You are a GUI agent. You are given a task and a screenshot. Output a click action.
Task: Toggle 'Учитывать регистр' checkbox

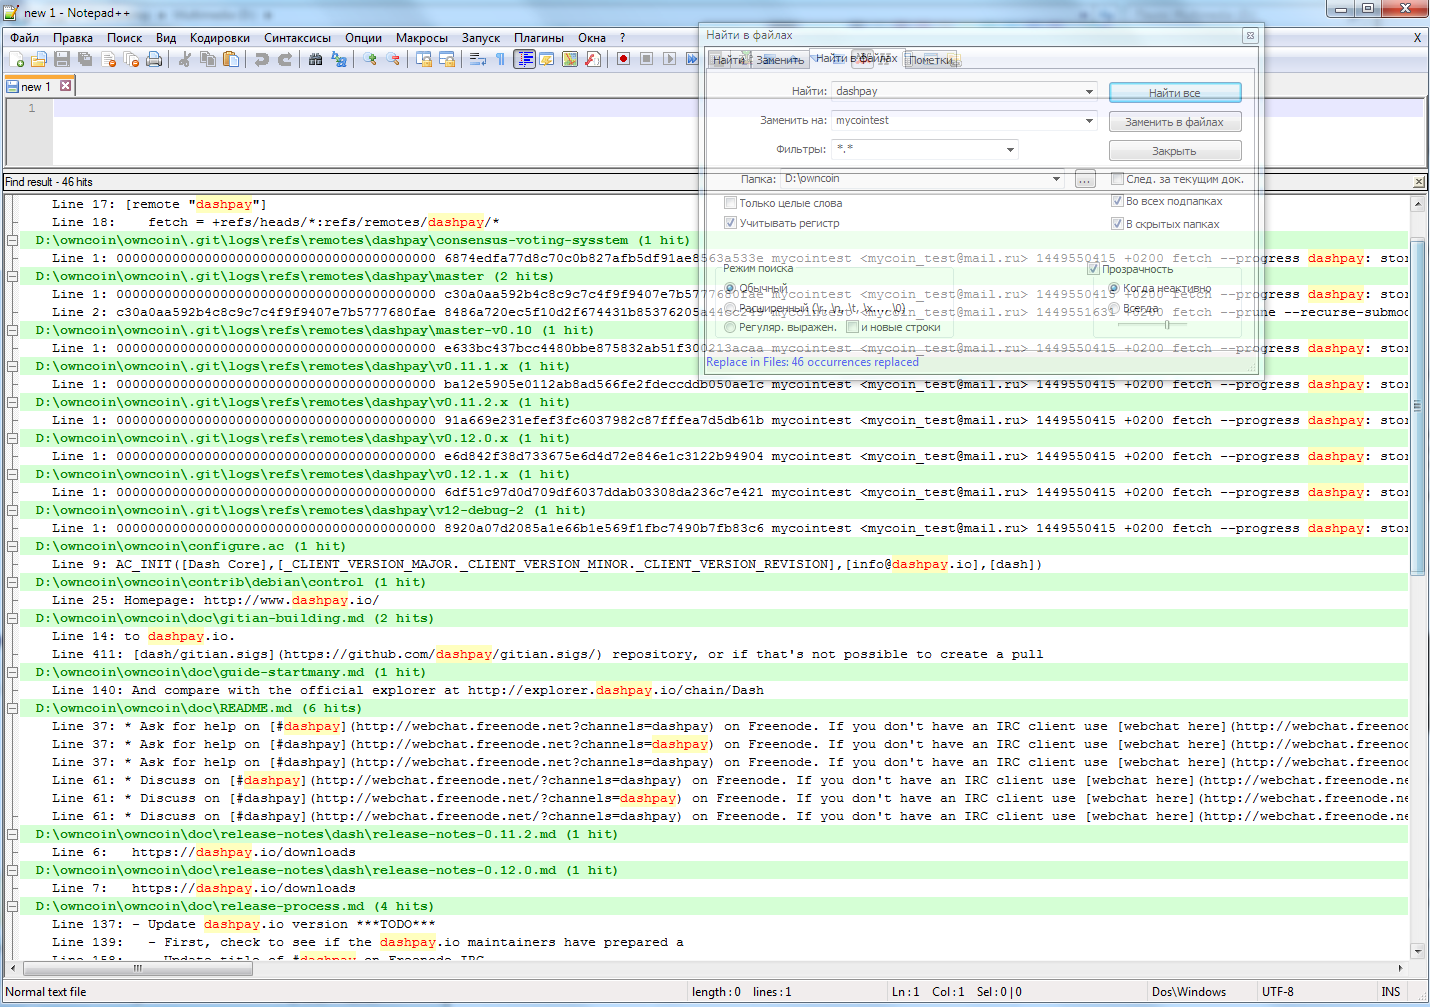click(x=730, y=223)
